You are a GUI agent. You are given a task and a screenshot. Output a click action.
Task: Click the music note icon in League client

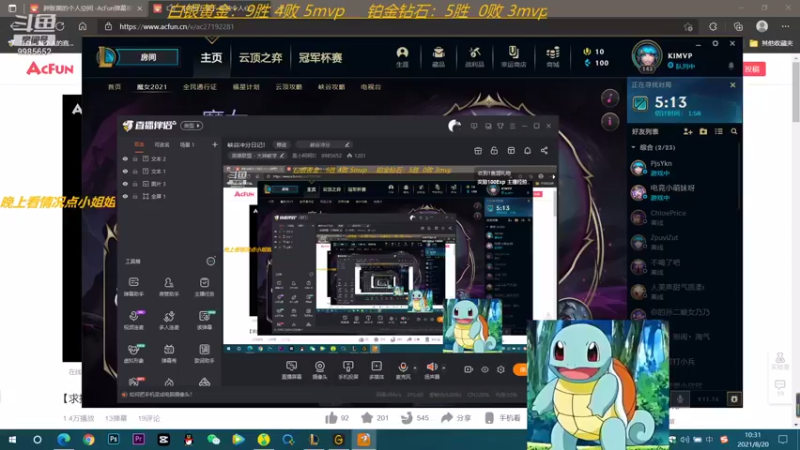coord(610,98)
